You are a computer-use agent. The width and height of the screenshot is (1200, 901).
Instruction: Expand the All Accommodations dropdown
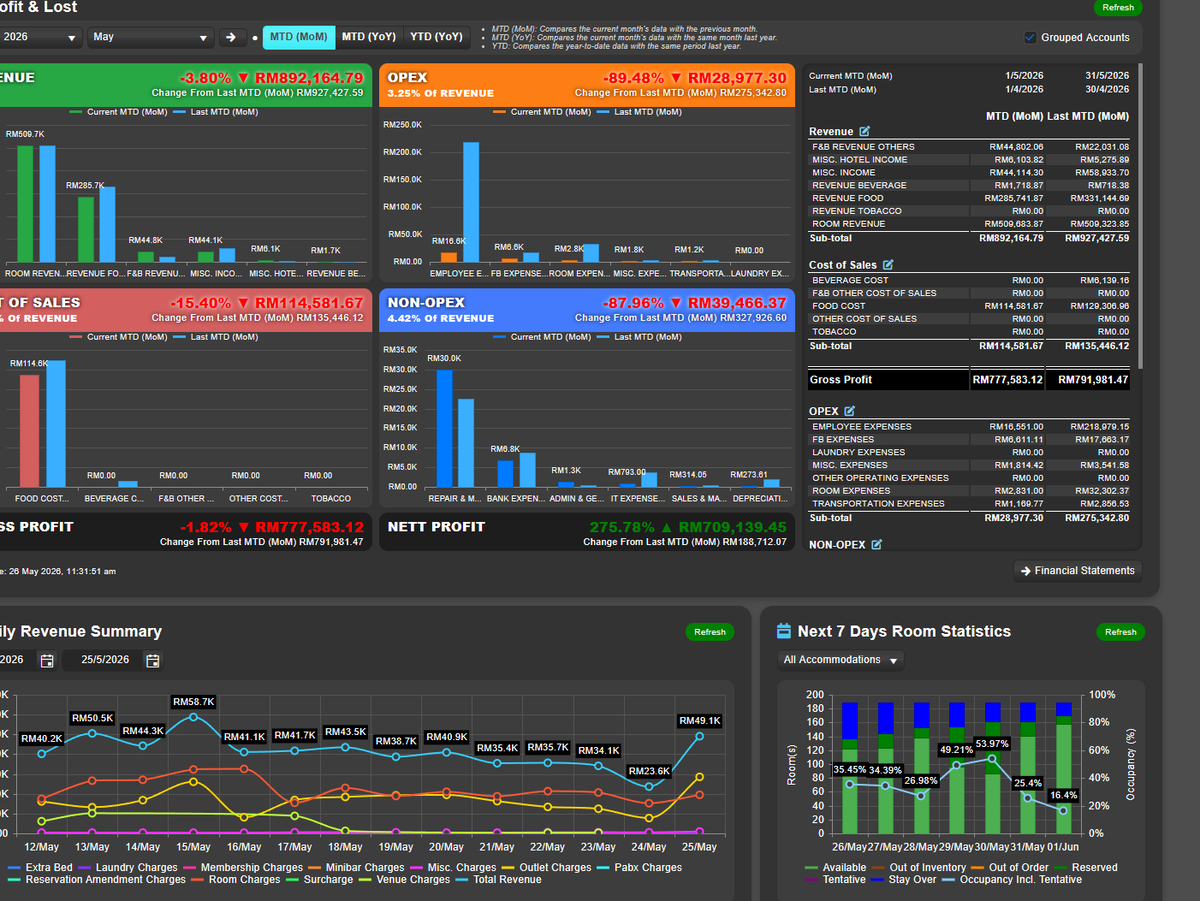click(x=841, y=660)
